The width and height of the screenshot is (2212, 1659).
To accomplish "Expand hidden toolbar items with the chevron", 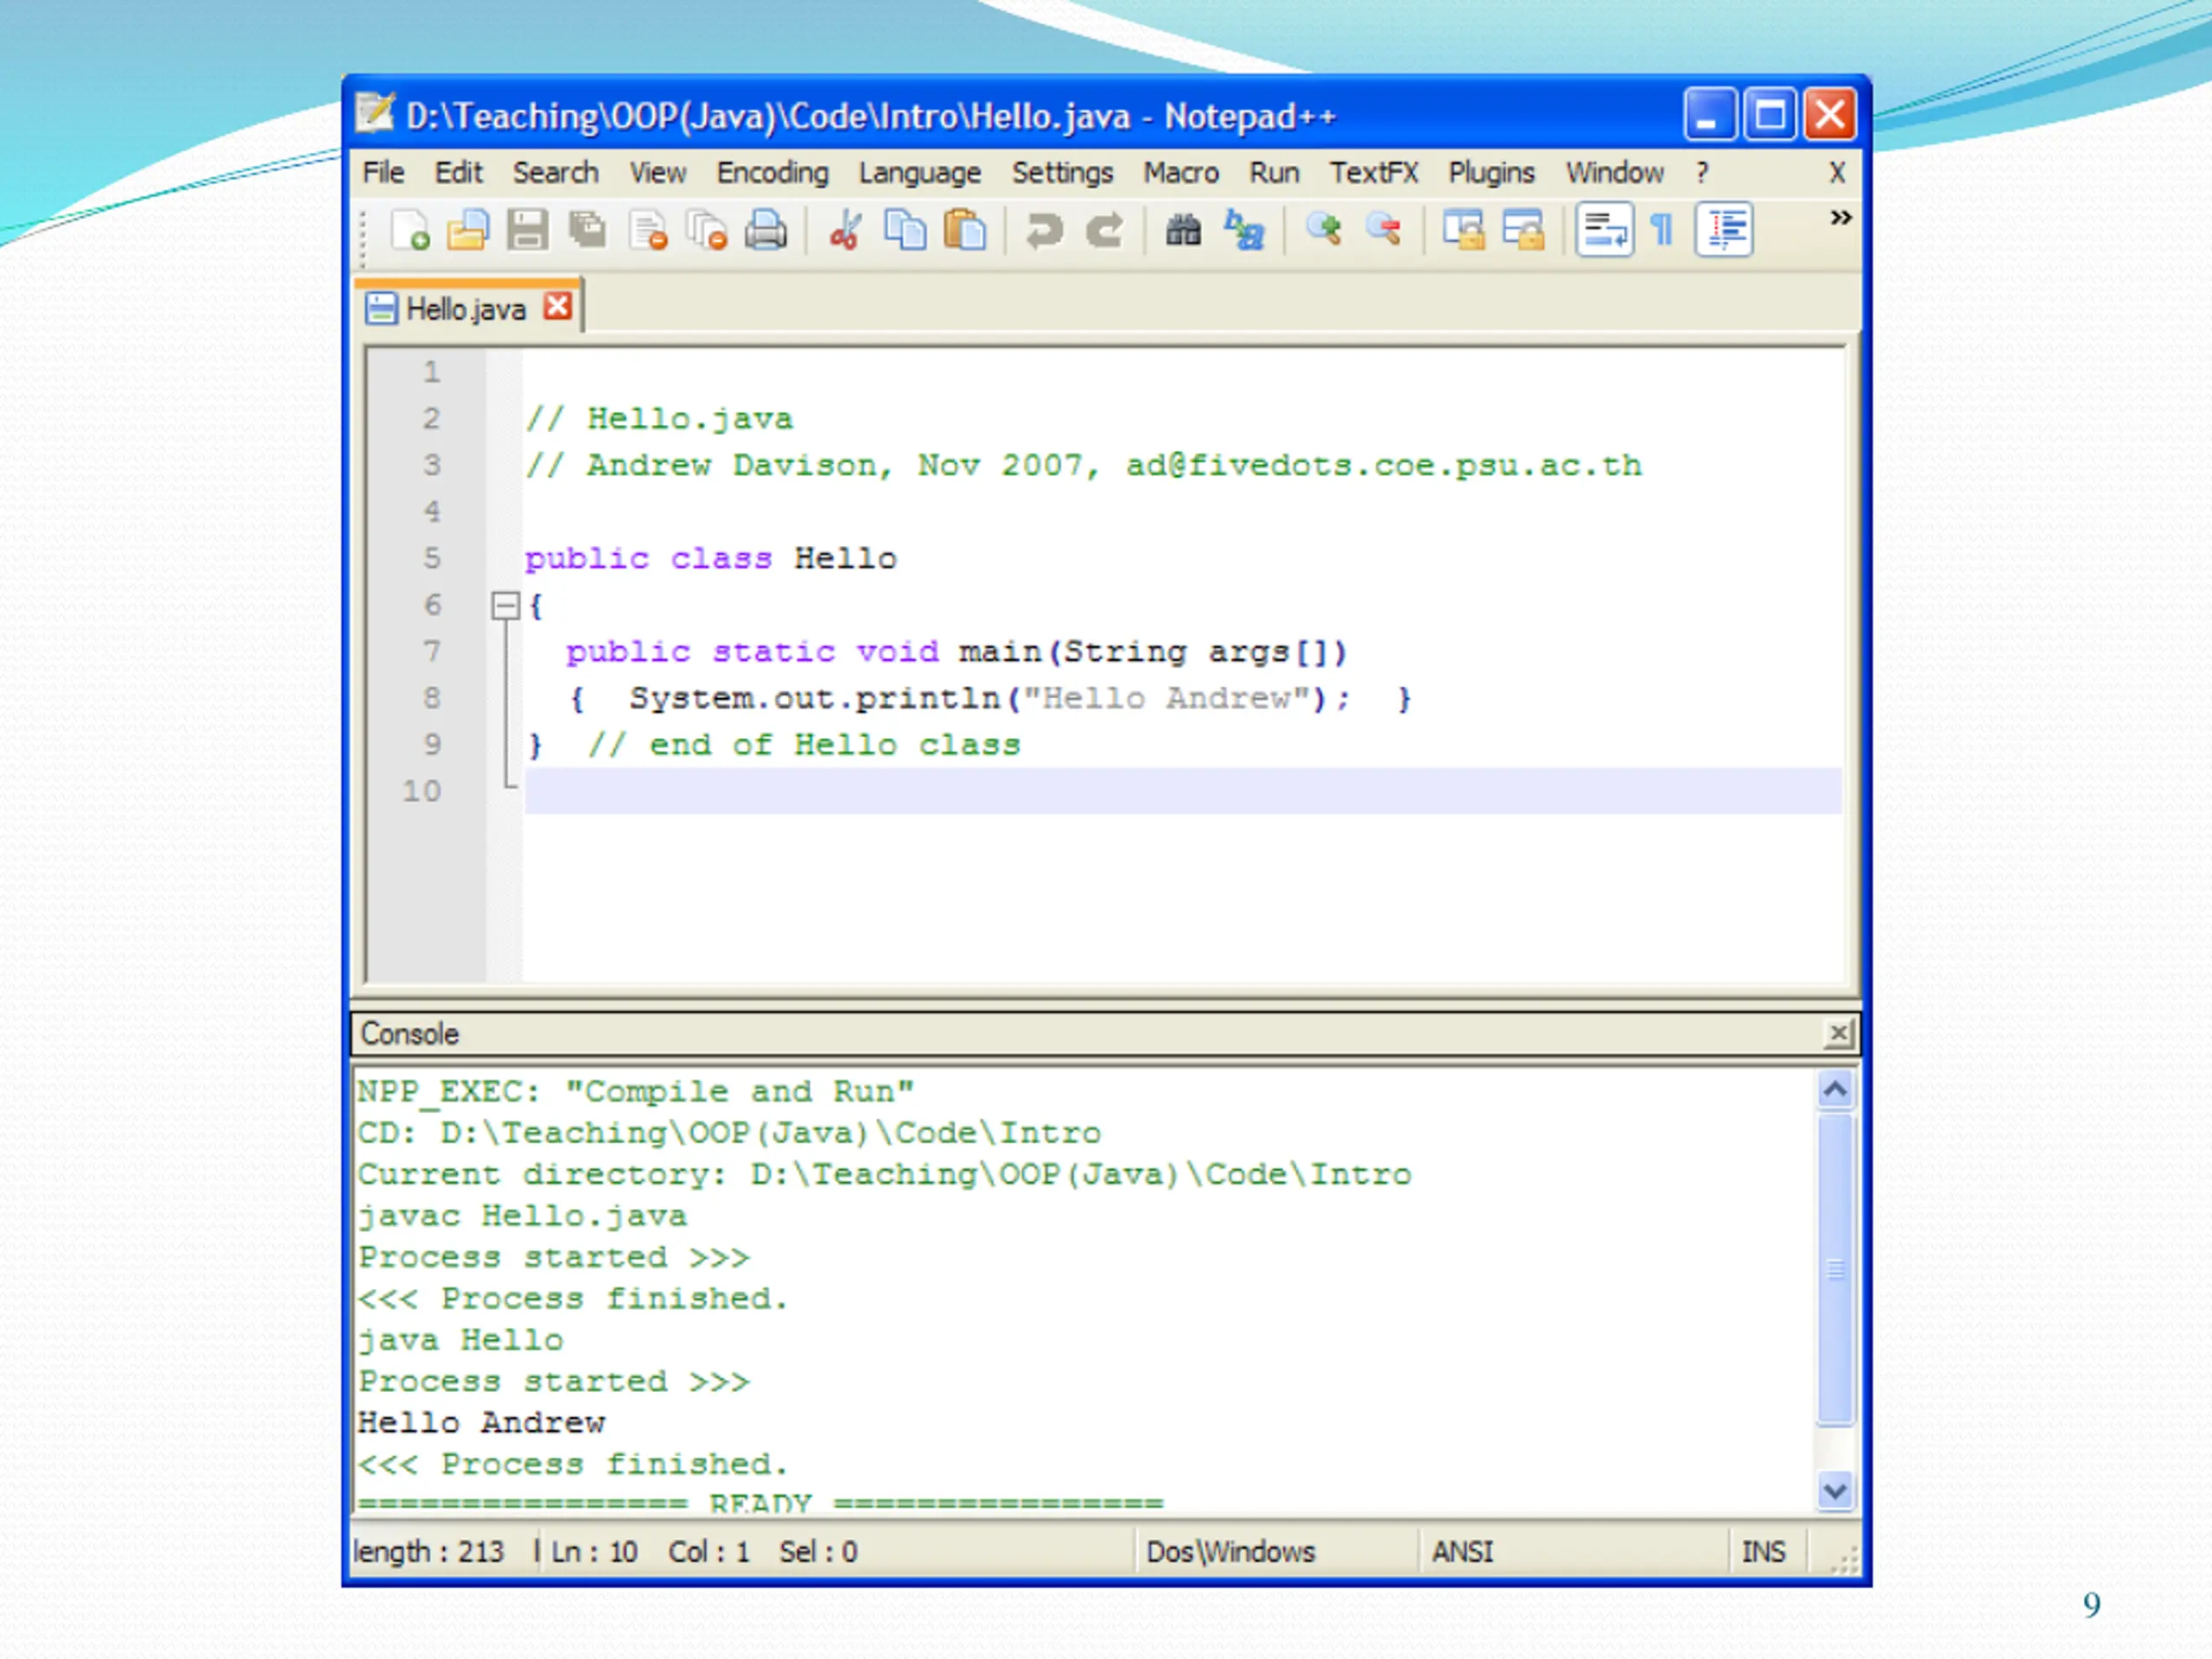I will 1840,217.
